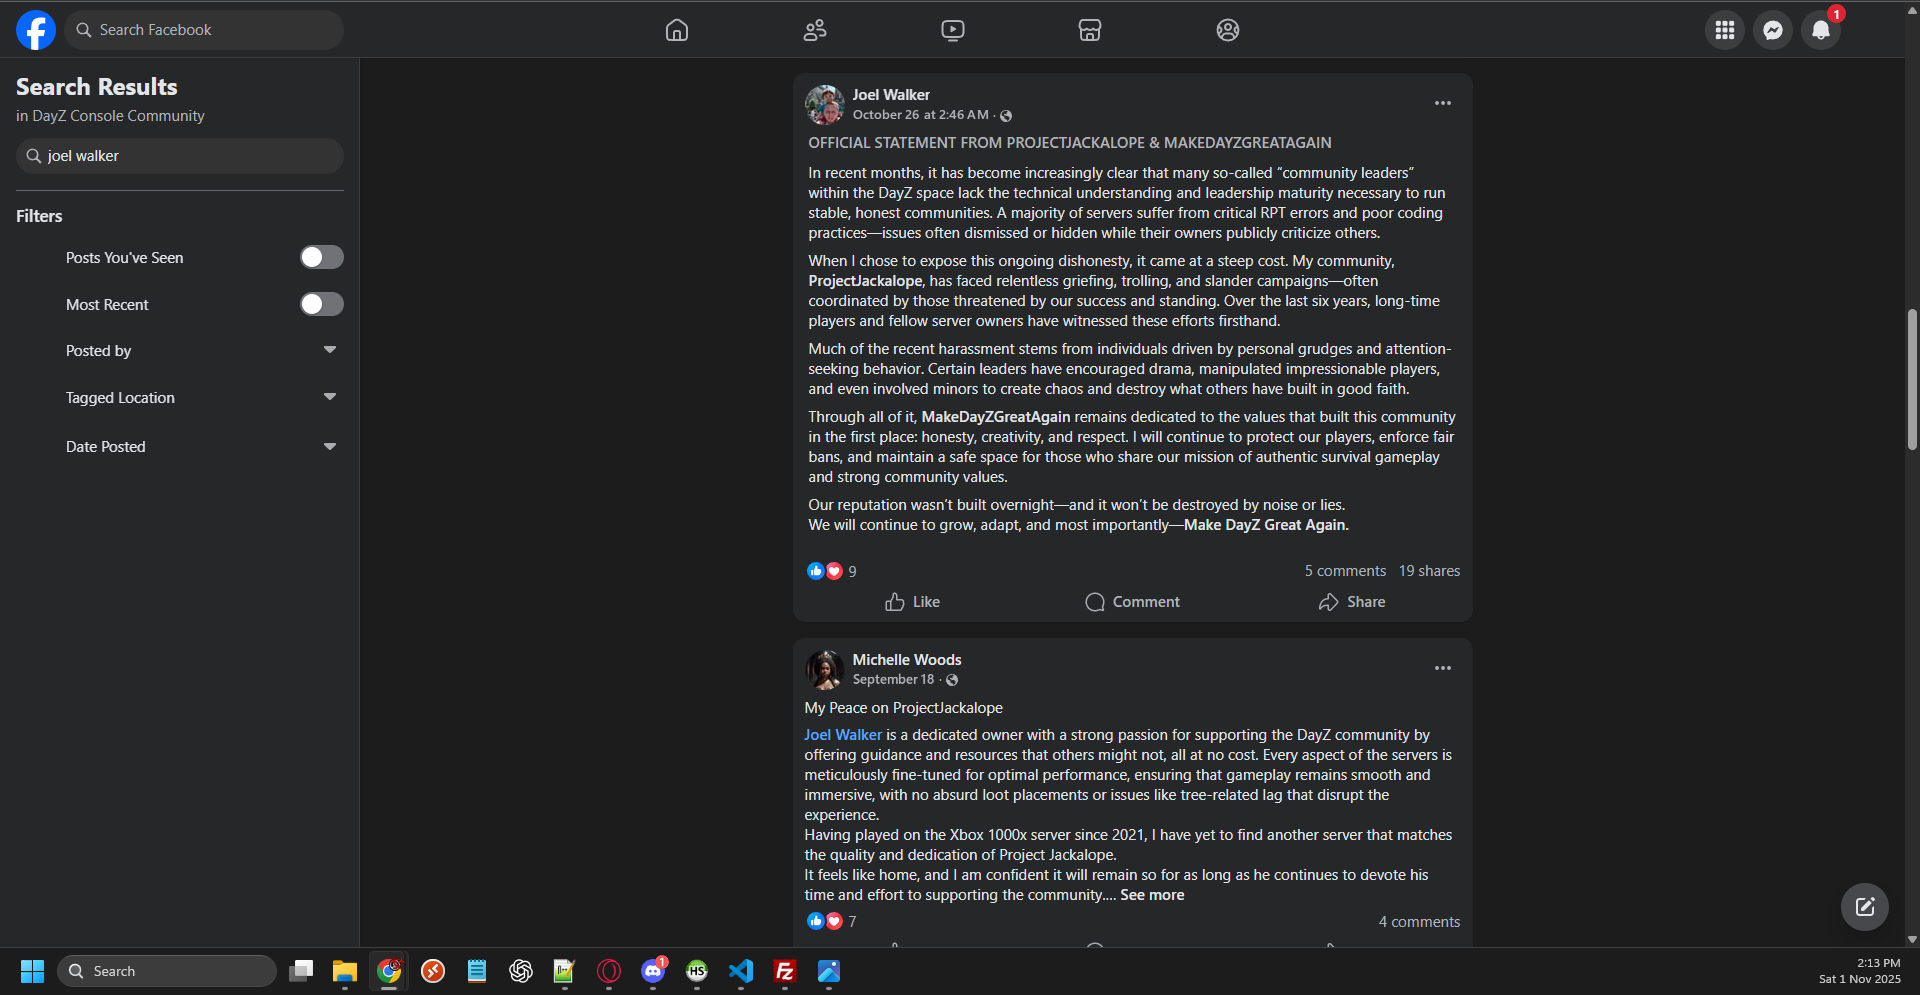Open the ChatGPT taskbar app
Image resolution: width=1920 pixels, height=995 pixels.
(521, 971)
